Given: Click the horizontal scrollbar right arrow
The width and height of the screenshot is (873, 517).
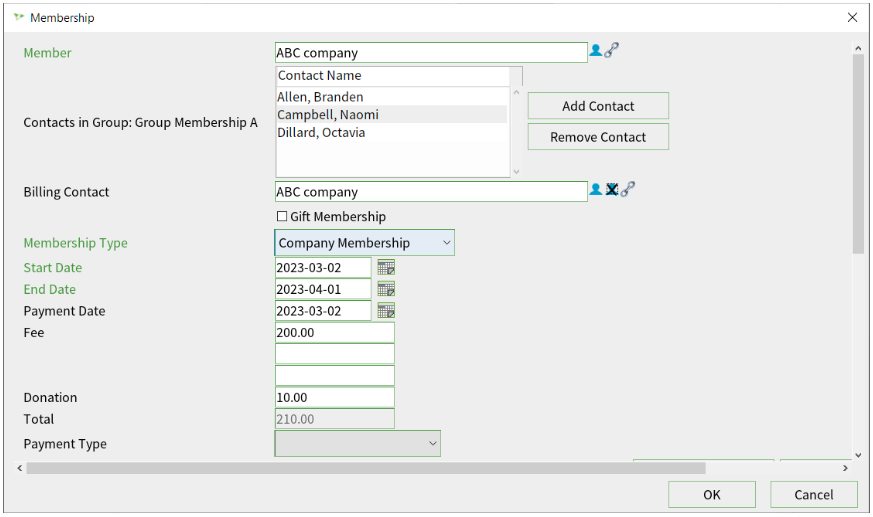Looking at the screenshot, I should [845, 468].
